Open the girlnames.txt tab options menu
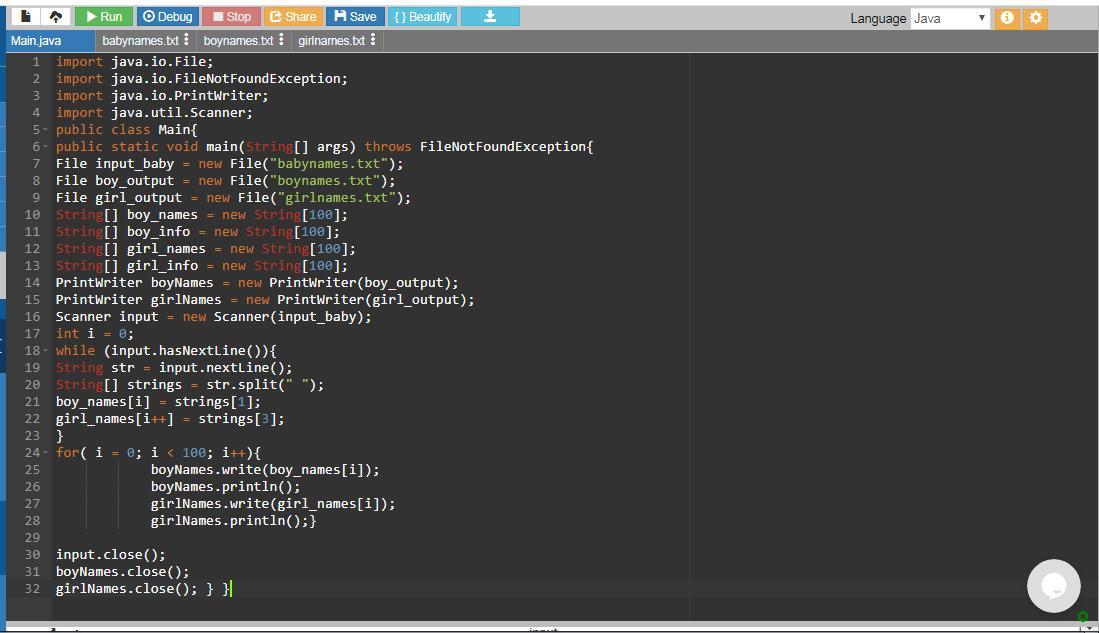 (x=373, y=40)
